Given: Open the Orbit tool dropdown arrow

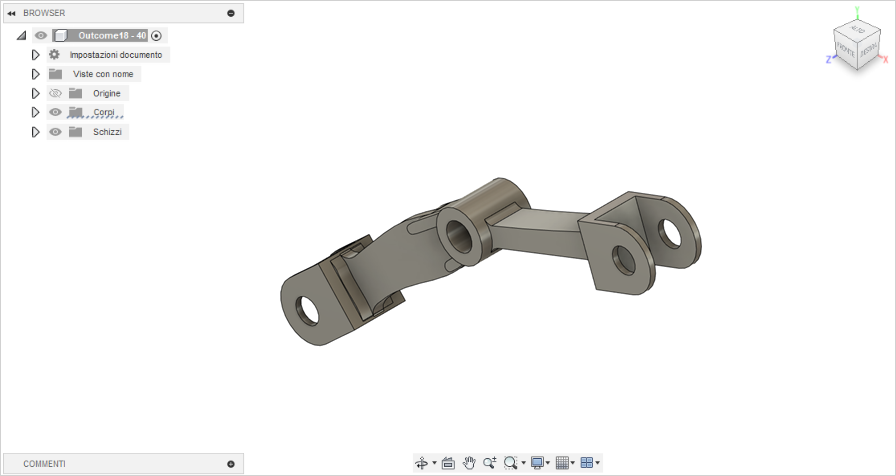Looking at the screenshot, I should 434,463.
